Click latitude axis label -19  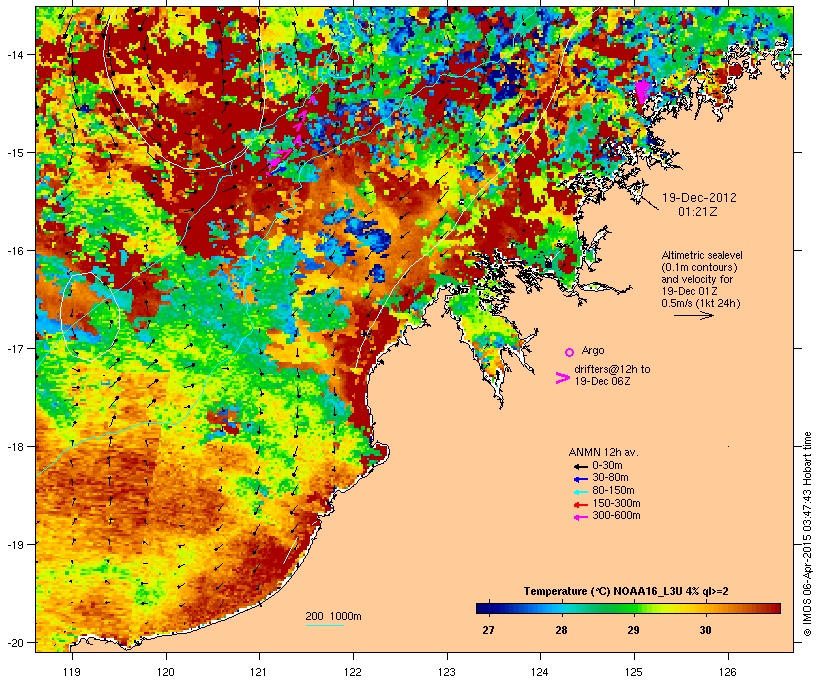[14, 545]
